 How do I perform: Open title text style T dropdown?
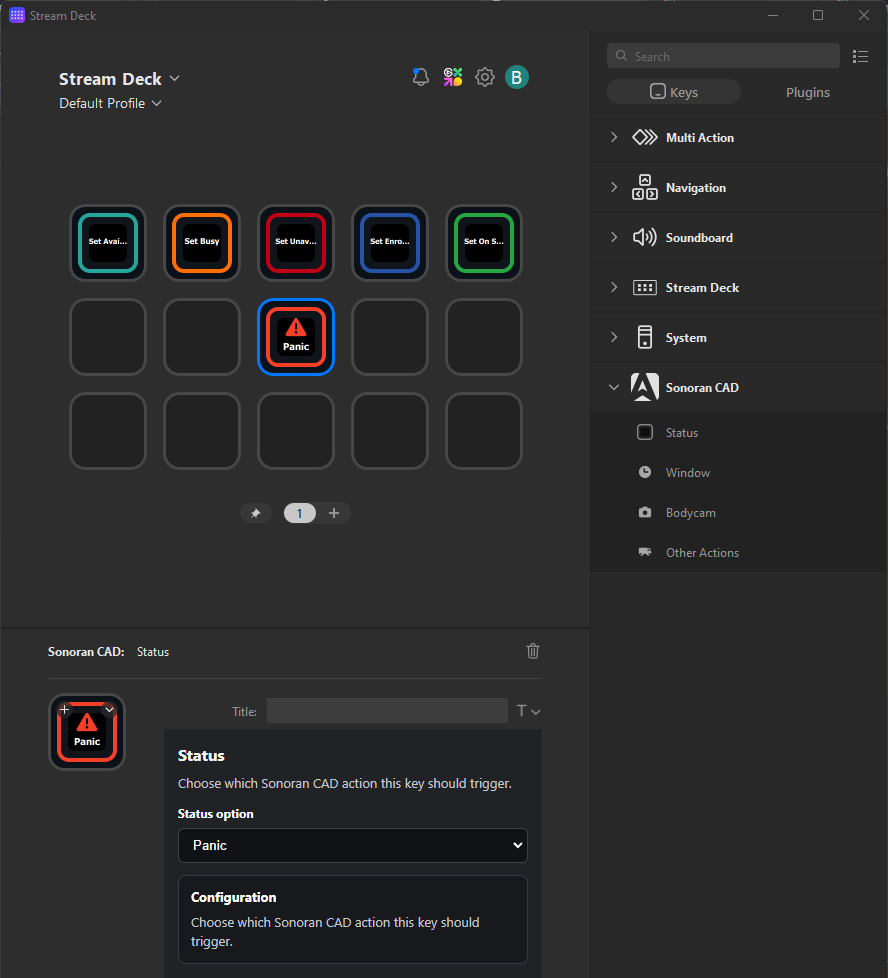click(x=528, y=711)
